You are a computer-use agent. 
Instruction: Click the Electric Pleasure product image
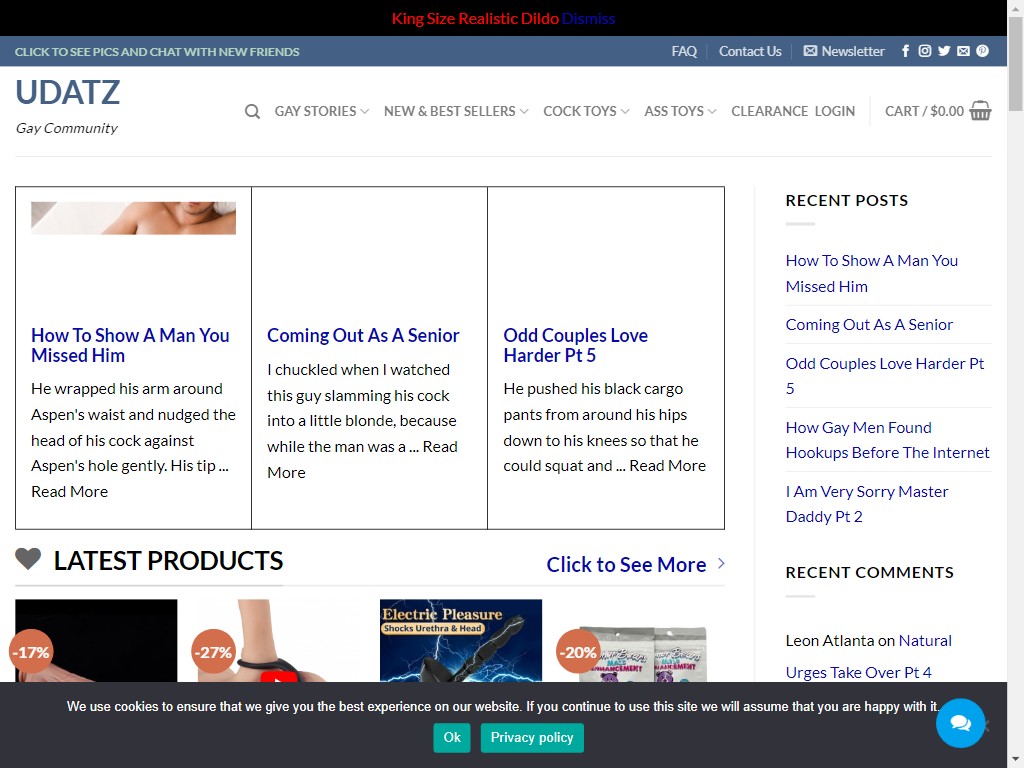point(461,641)
